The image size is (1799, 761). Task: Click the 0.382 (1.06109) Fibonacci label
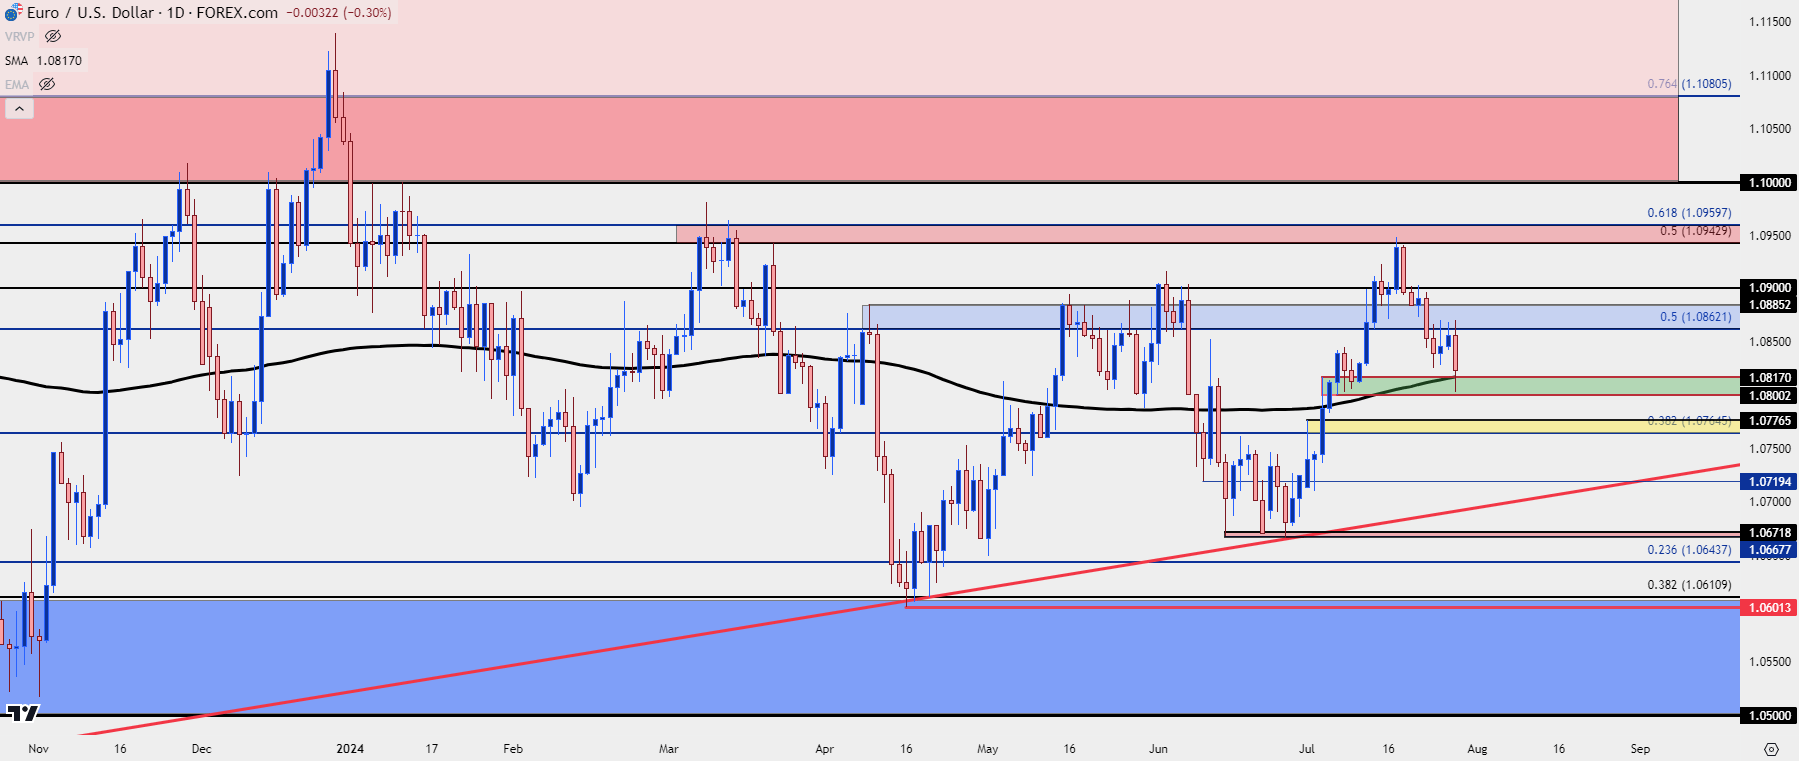coord(1689,585)
